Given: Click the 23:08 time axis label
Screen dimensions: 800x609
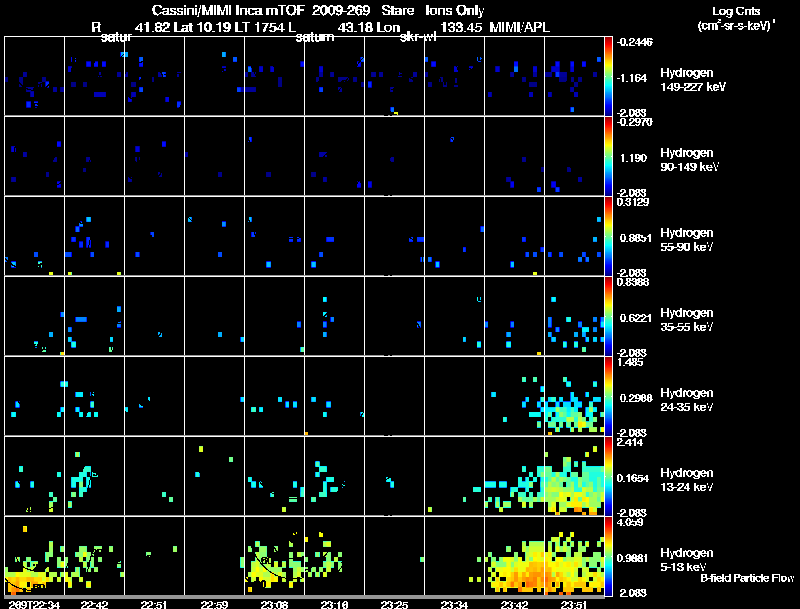Looking at the screenshot, I should (274, 604).
